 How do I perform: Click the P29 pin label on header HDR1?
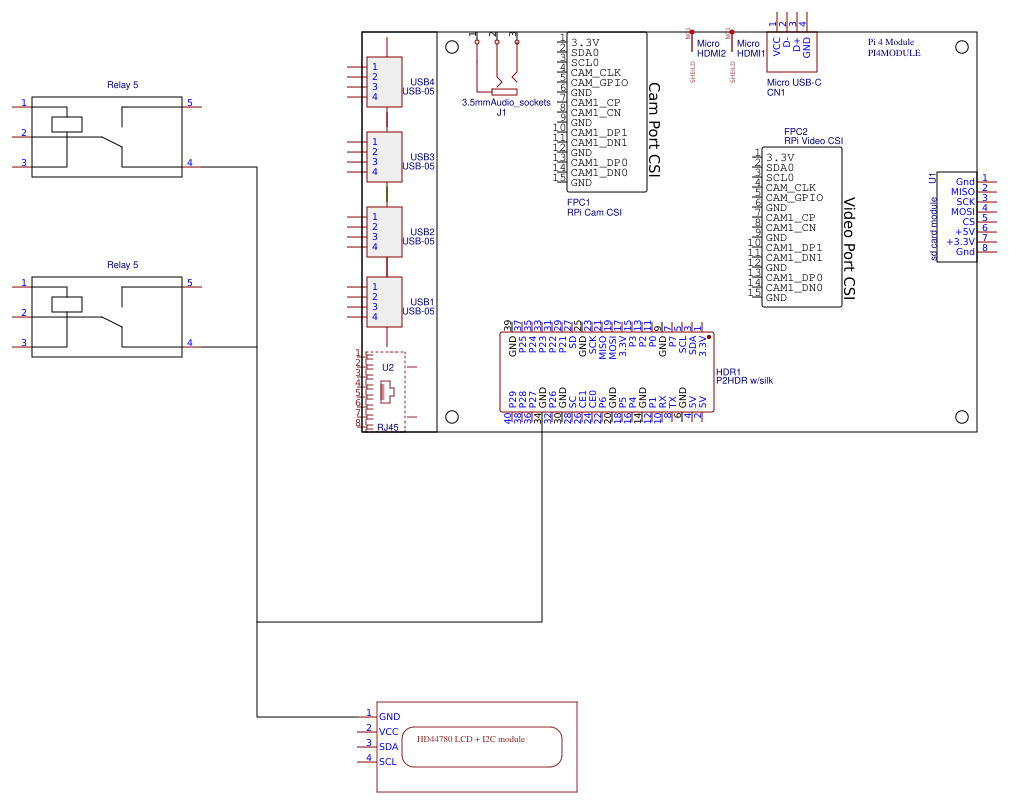click(513, 400)
